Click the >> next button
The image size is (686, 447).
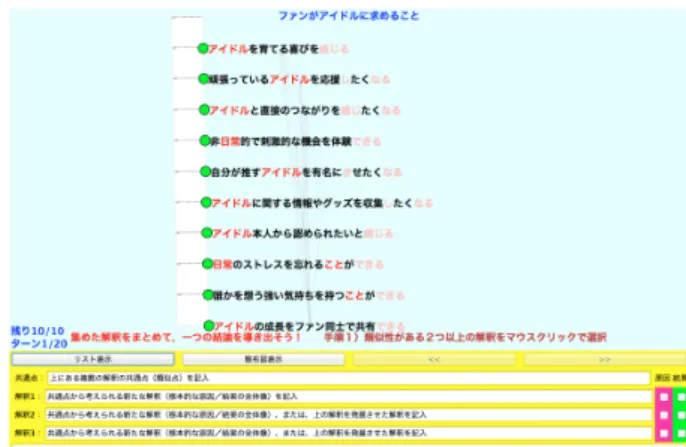point(605,360)
